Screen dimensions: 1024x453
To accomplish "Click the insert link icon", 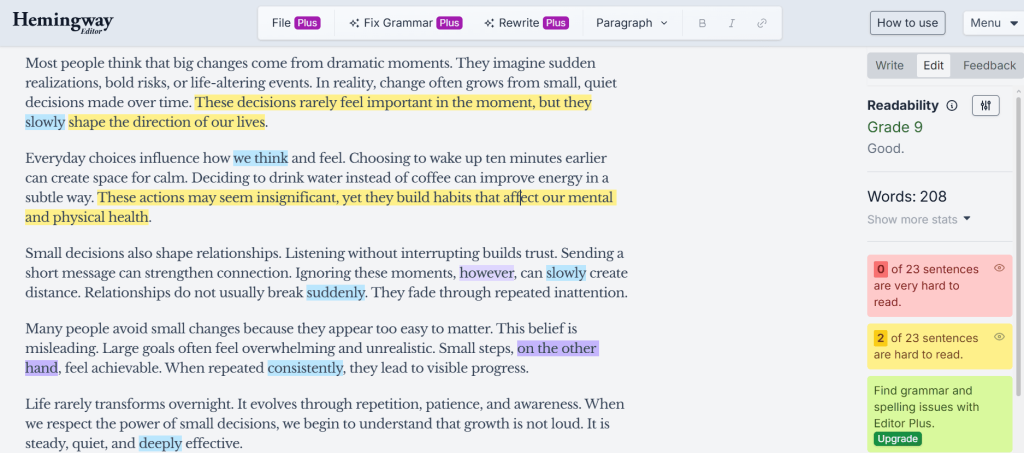I will 762,23.
